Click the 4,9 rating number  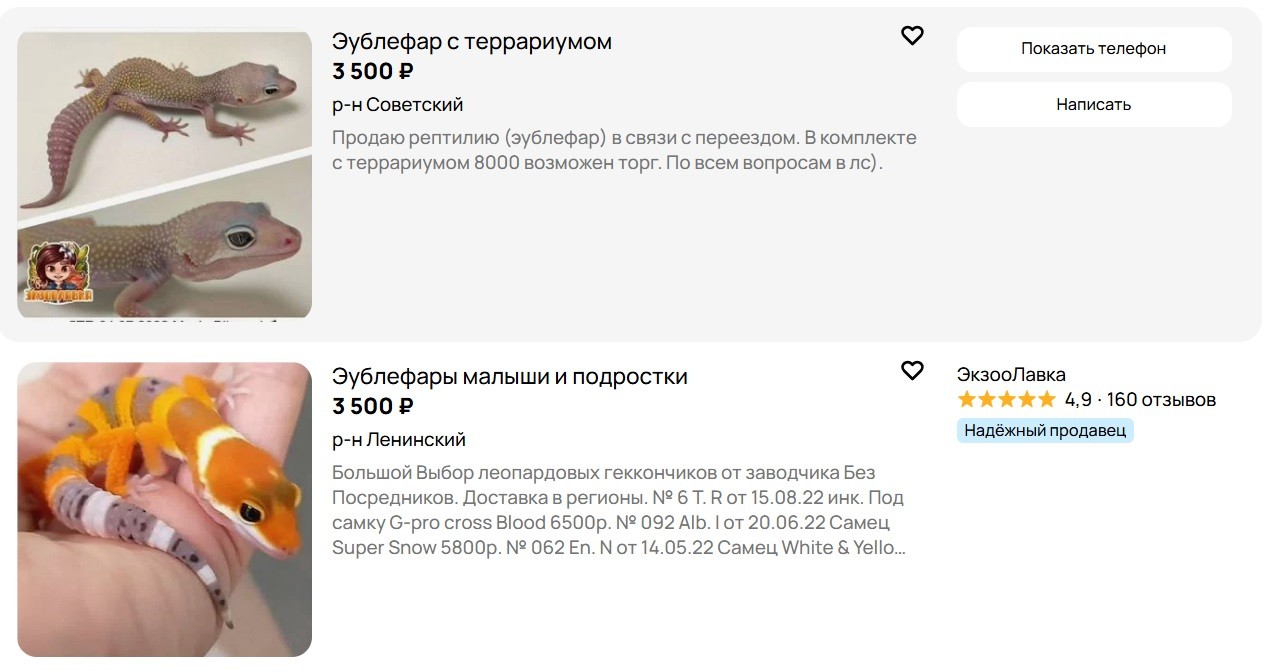click(x=1078, y=400)
